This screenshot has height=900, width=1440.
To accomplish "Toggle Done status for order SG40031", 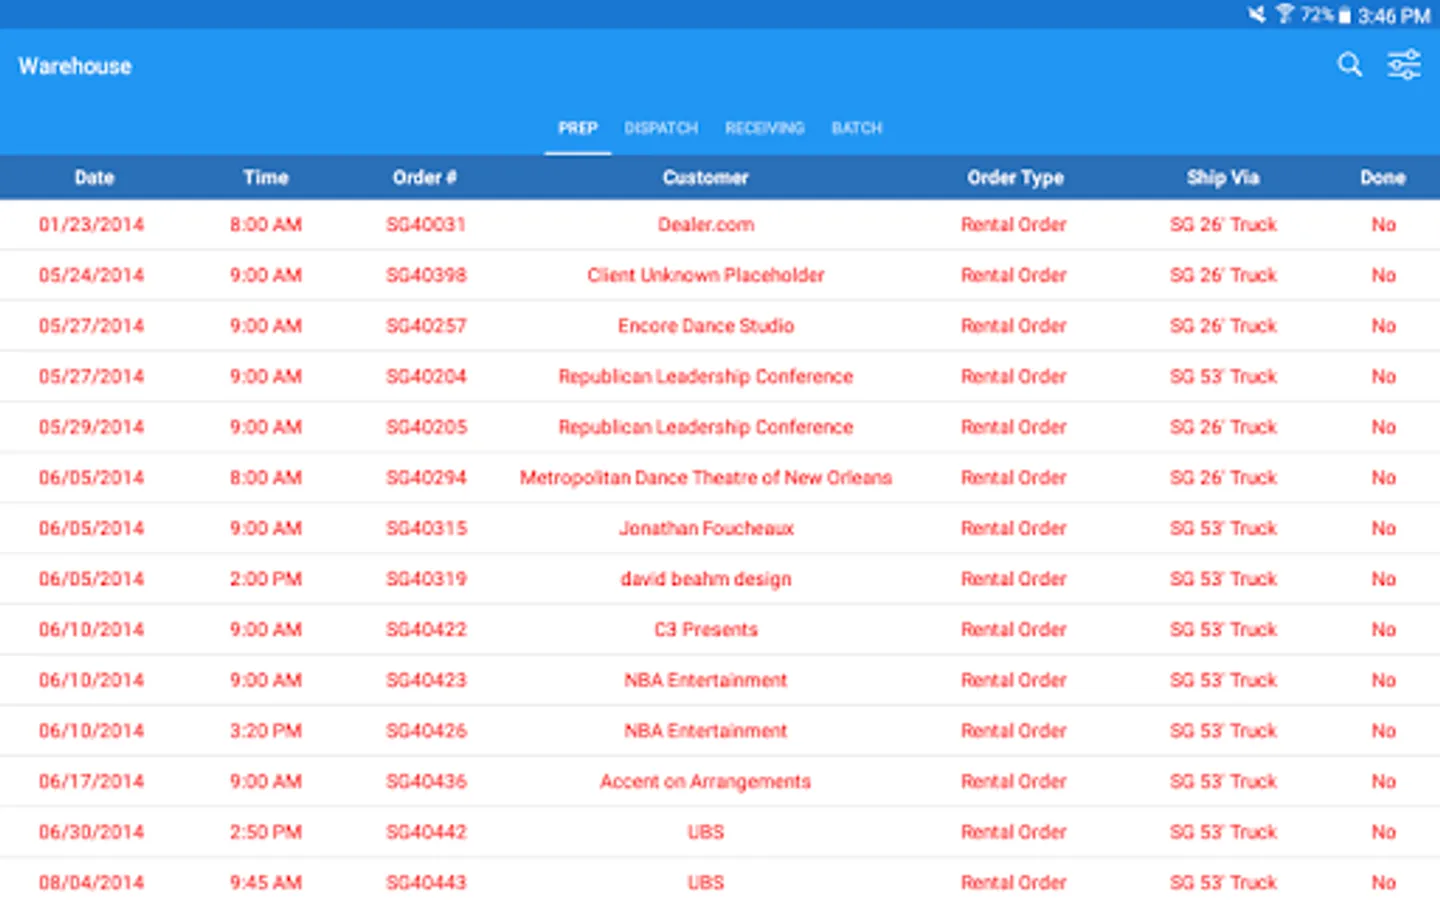I will (1383, 224).
